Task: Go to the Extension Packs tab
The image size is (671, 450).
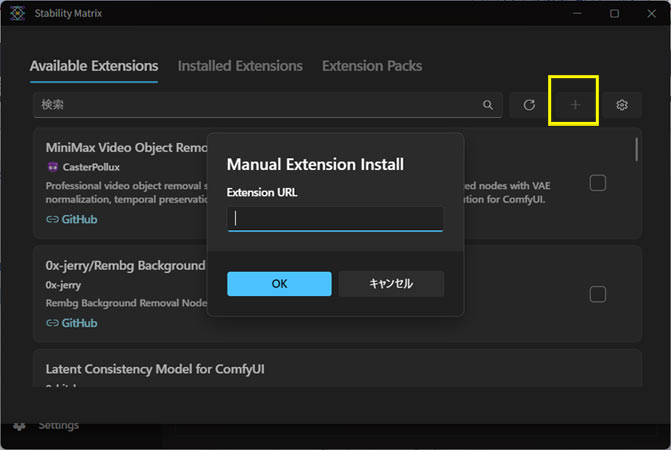Action: tap(372, 66)
